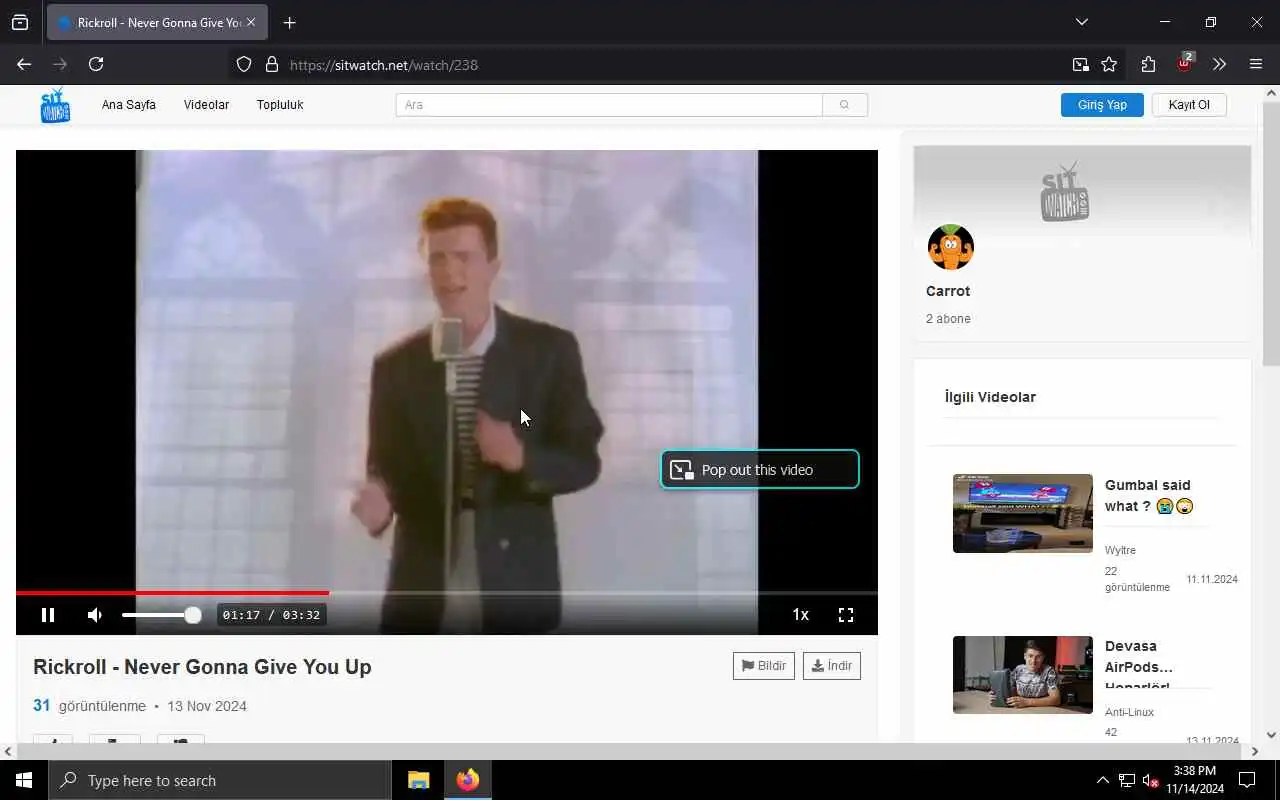Open Devasa AirPods title link
Viewport: 1280px width, 800px height.
[x=1139, y=666]
